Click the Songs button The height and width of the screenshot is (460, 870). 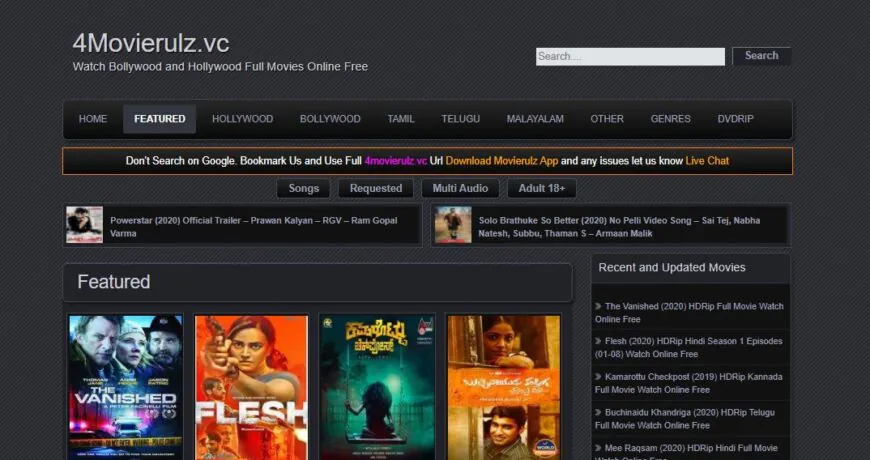(304, 188)
